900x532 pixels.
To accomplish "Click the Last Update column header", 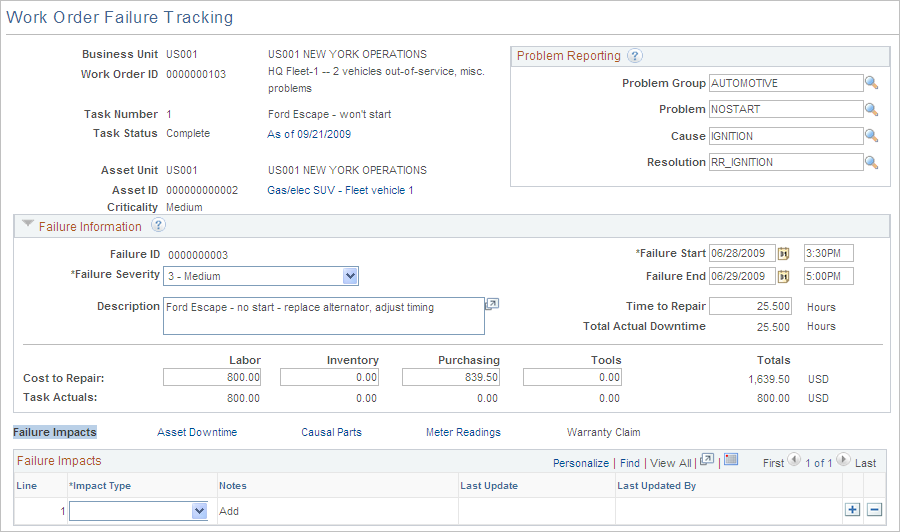I will point(489,486).
